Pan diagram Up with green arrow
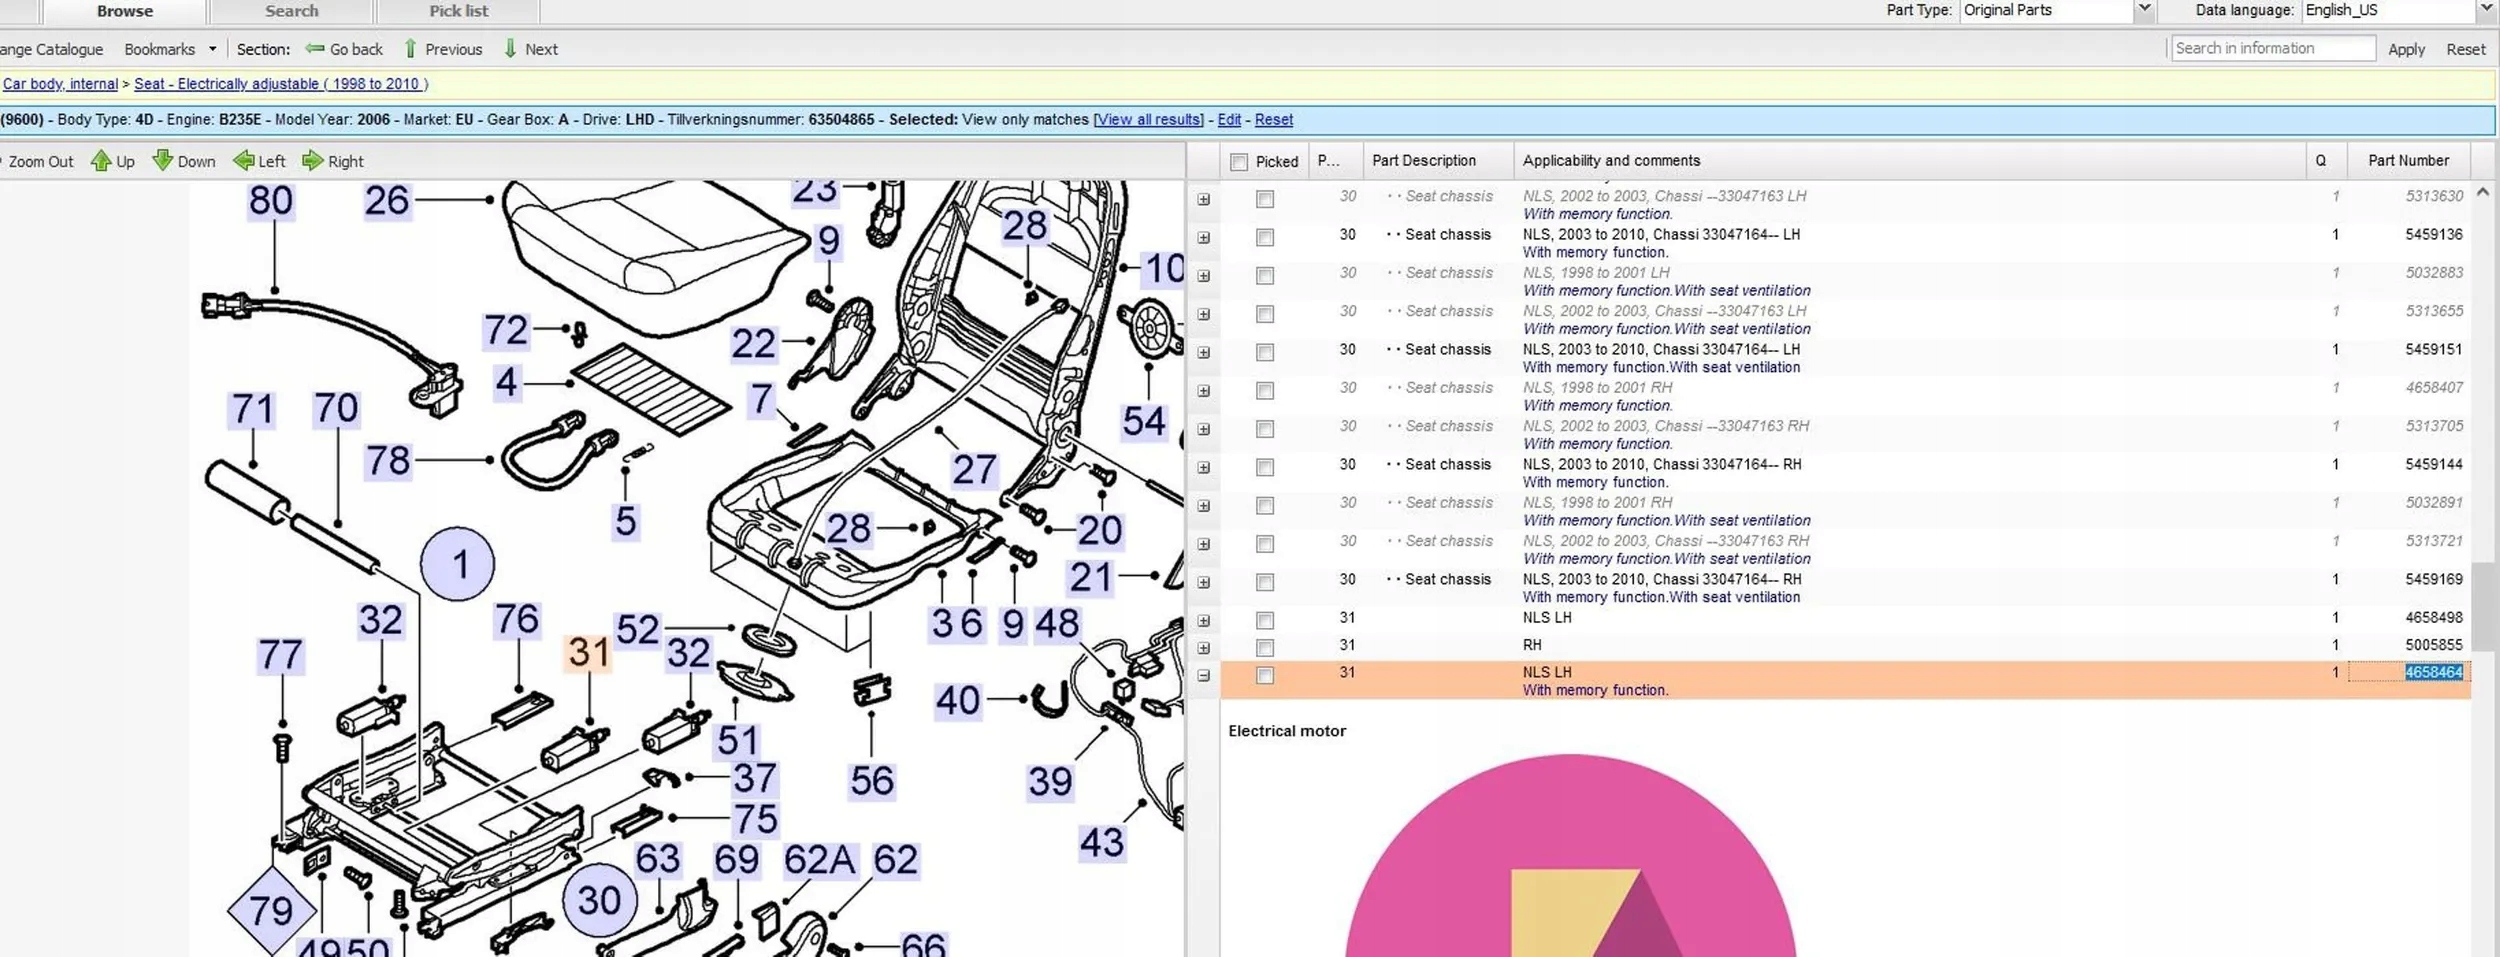The height and width of the screenshot is (957, 2500). click(x=101, y=161)
